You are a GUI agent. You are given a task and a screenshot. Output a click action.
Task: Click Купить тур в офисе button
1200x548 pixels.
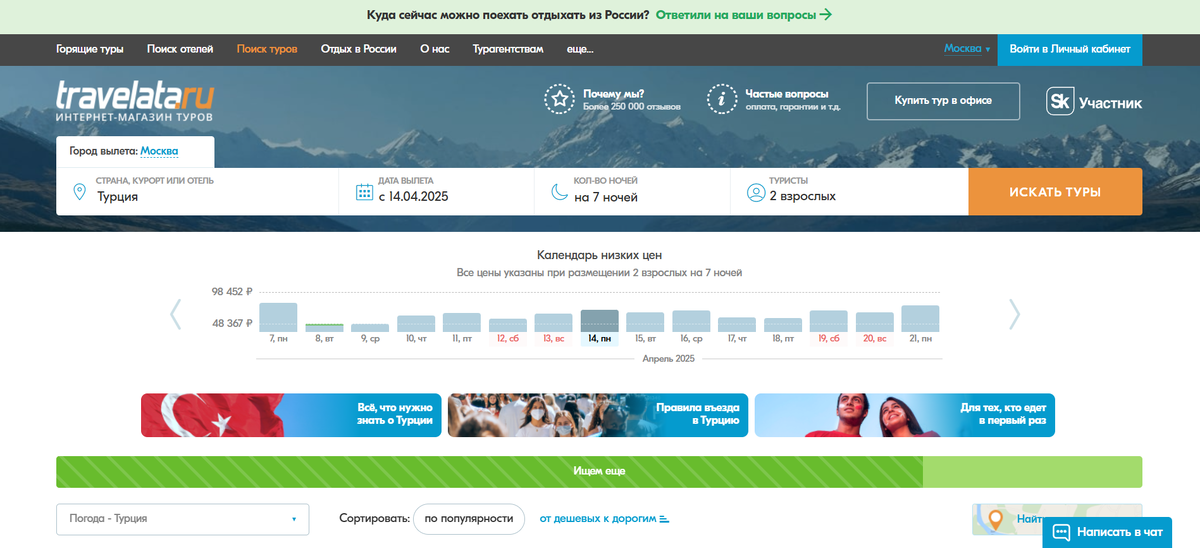pos(943,101)
